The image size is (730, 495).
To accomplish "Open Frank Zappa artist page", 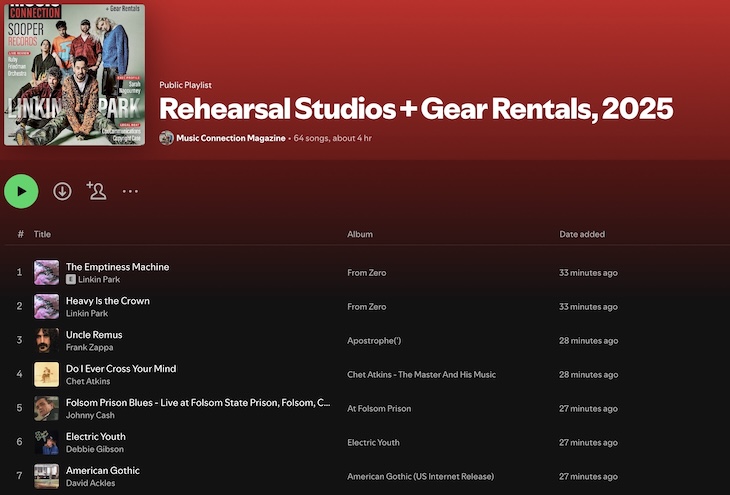I will pyautogui.click(x=89, y=347).
